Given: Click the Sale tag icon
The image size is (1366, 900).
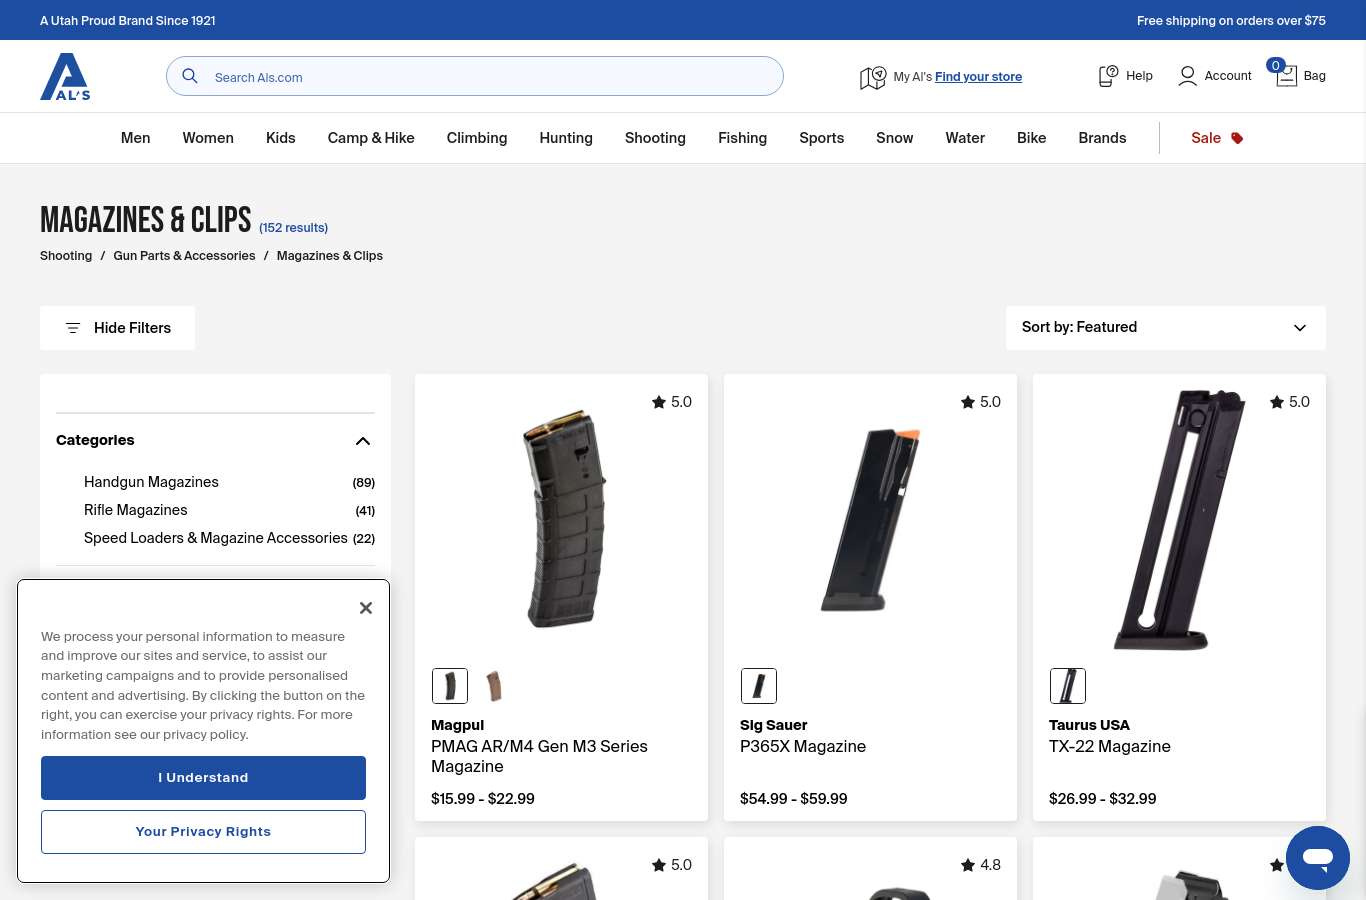Looking at the screenshot, I should click(1237, 138).
